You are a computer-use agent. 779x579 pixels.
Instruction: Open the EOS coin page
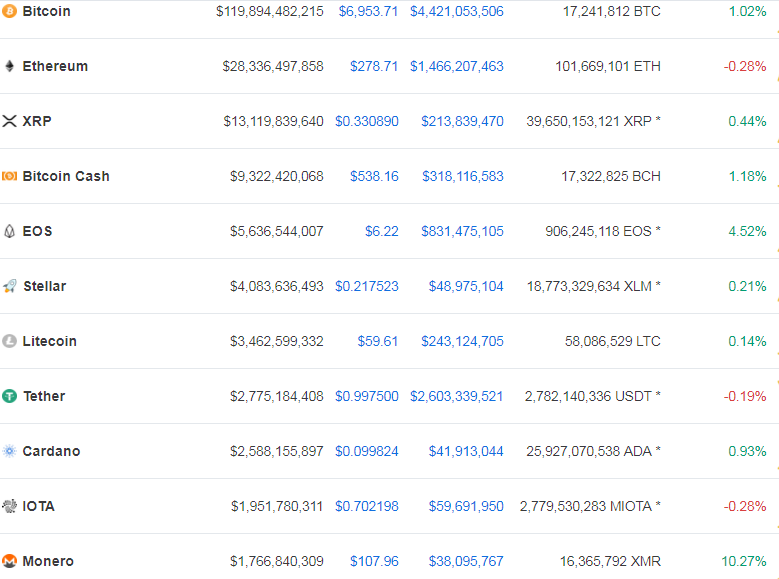pyautogui.click(x=37, y=231)
